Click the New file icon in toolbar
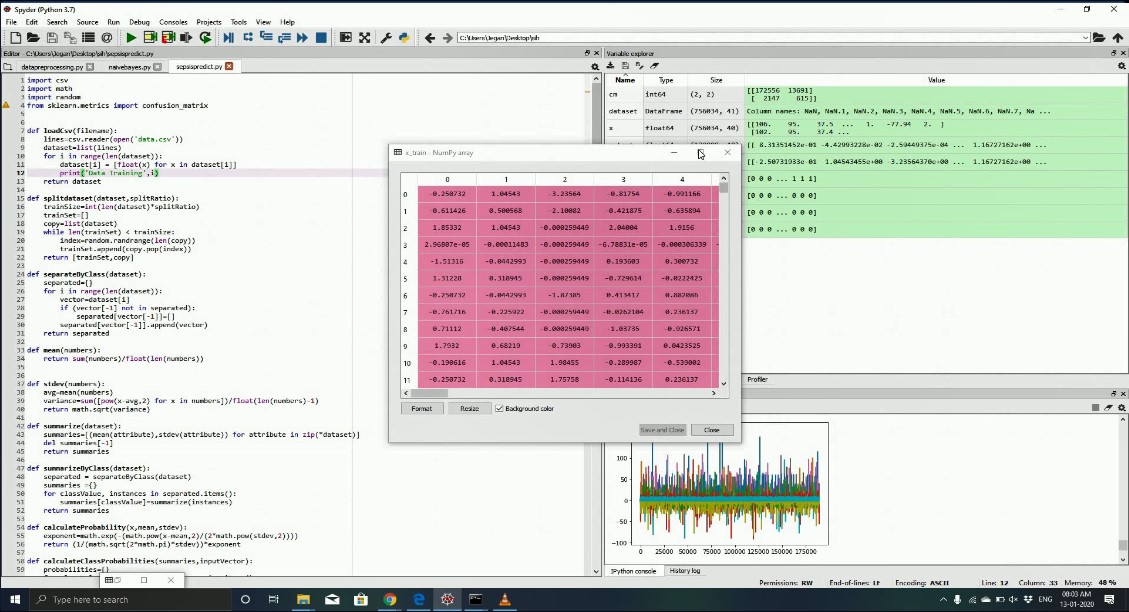 point(16,38)
